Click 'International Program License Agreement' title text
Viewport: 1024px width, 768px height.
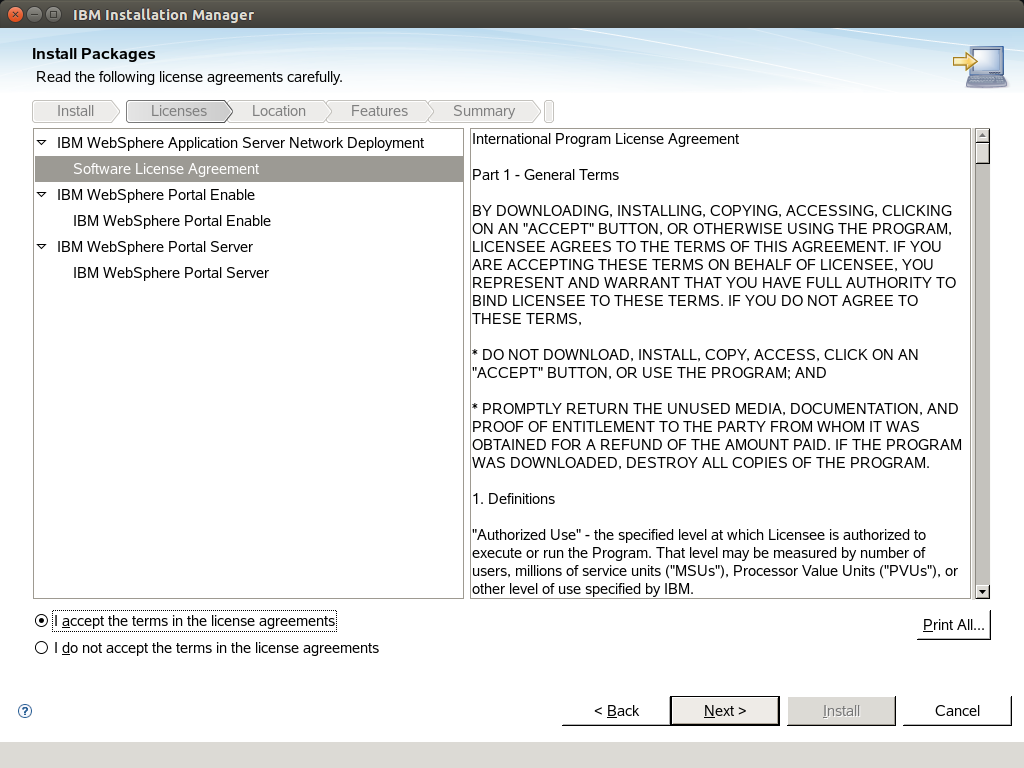(605, 139)
